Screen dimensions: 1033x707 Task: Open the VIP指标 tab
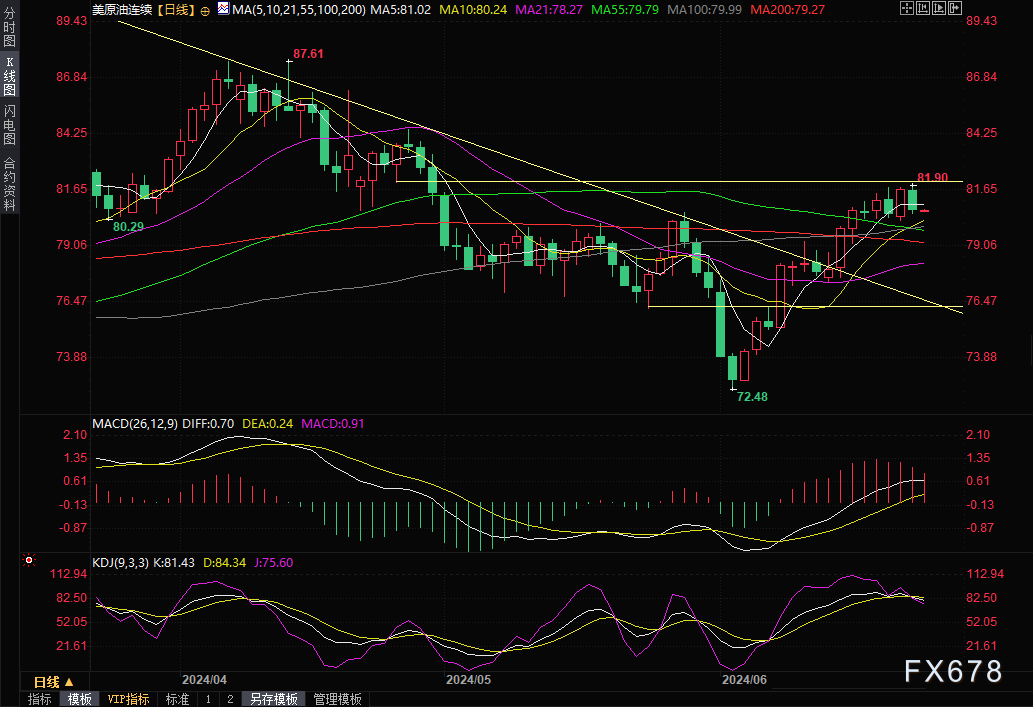tap(128, 699)
